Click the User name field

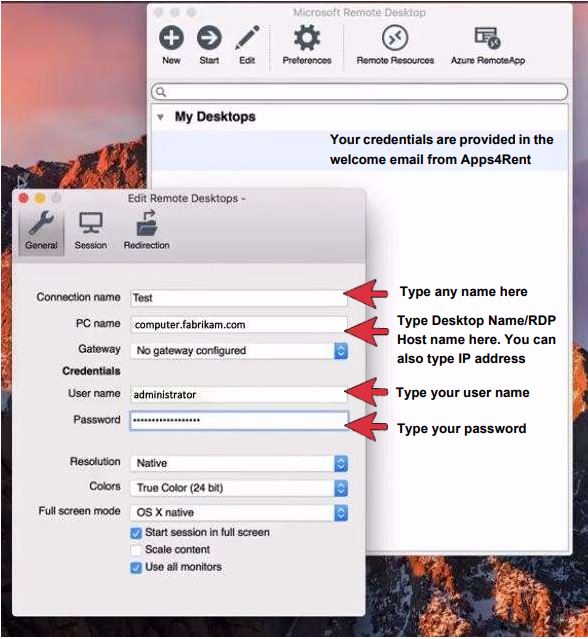pos(239,394)
